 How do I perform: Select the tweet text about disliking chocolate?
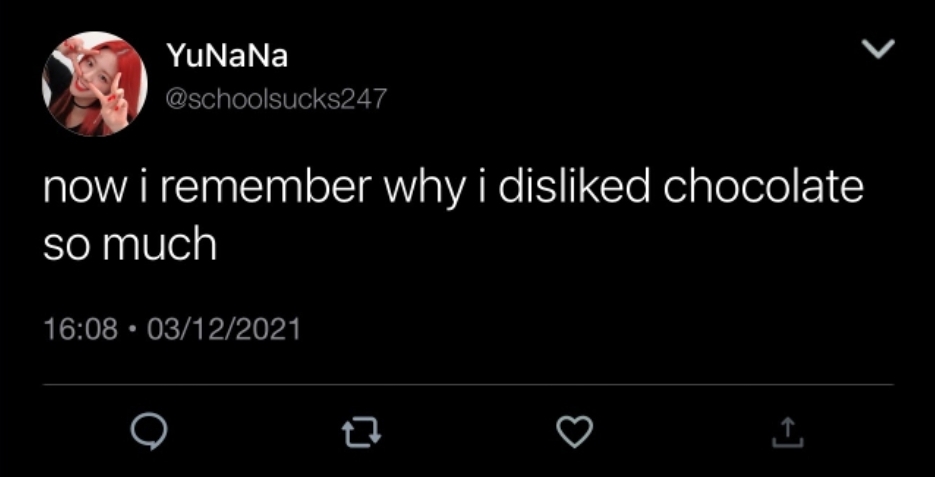(453, 216)
